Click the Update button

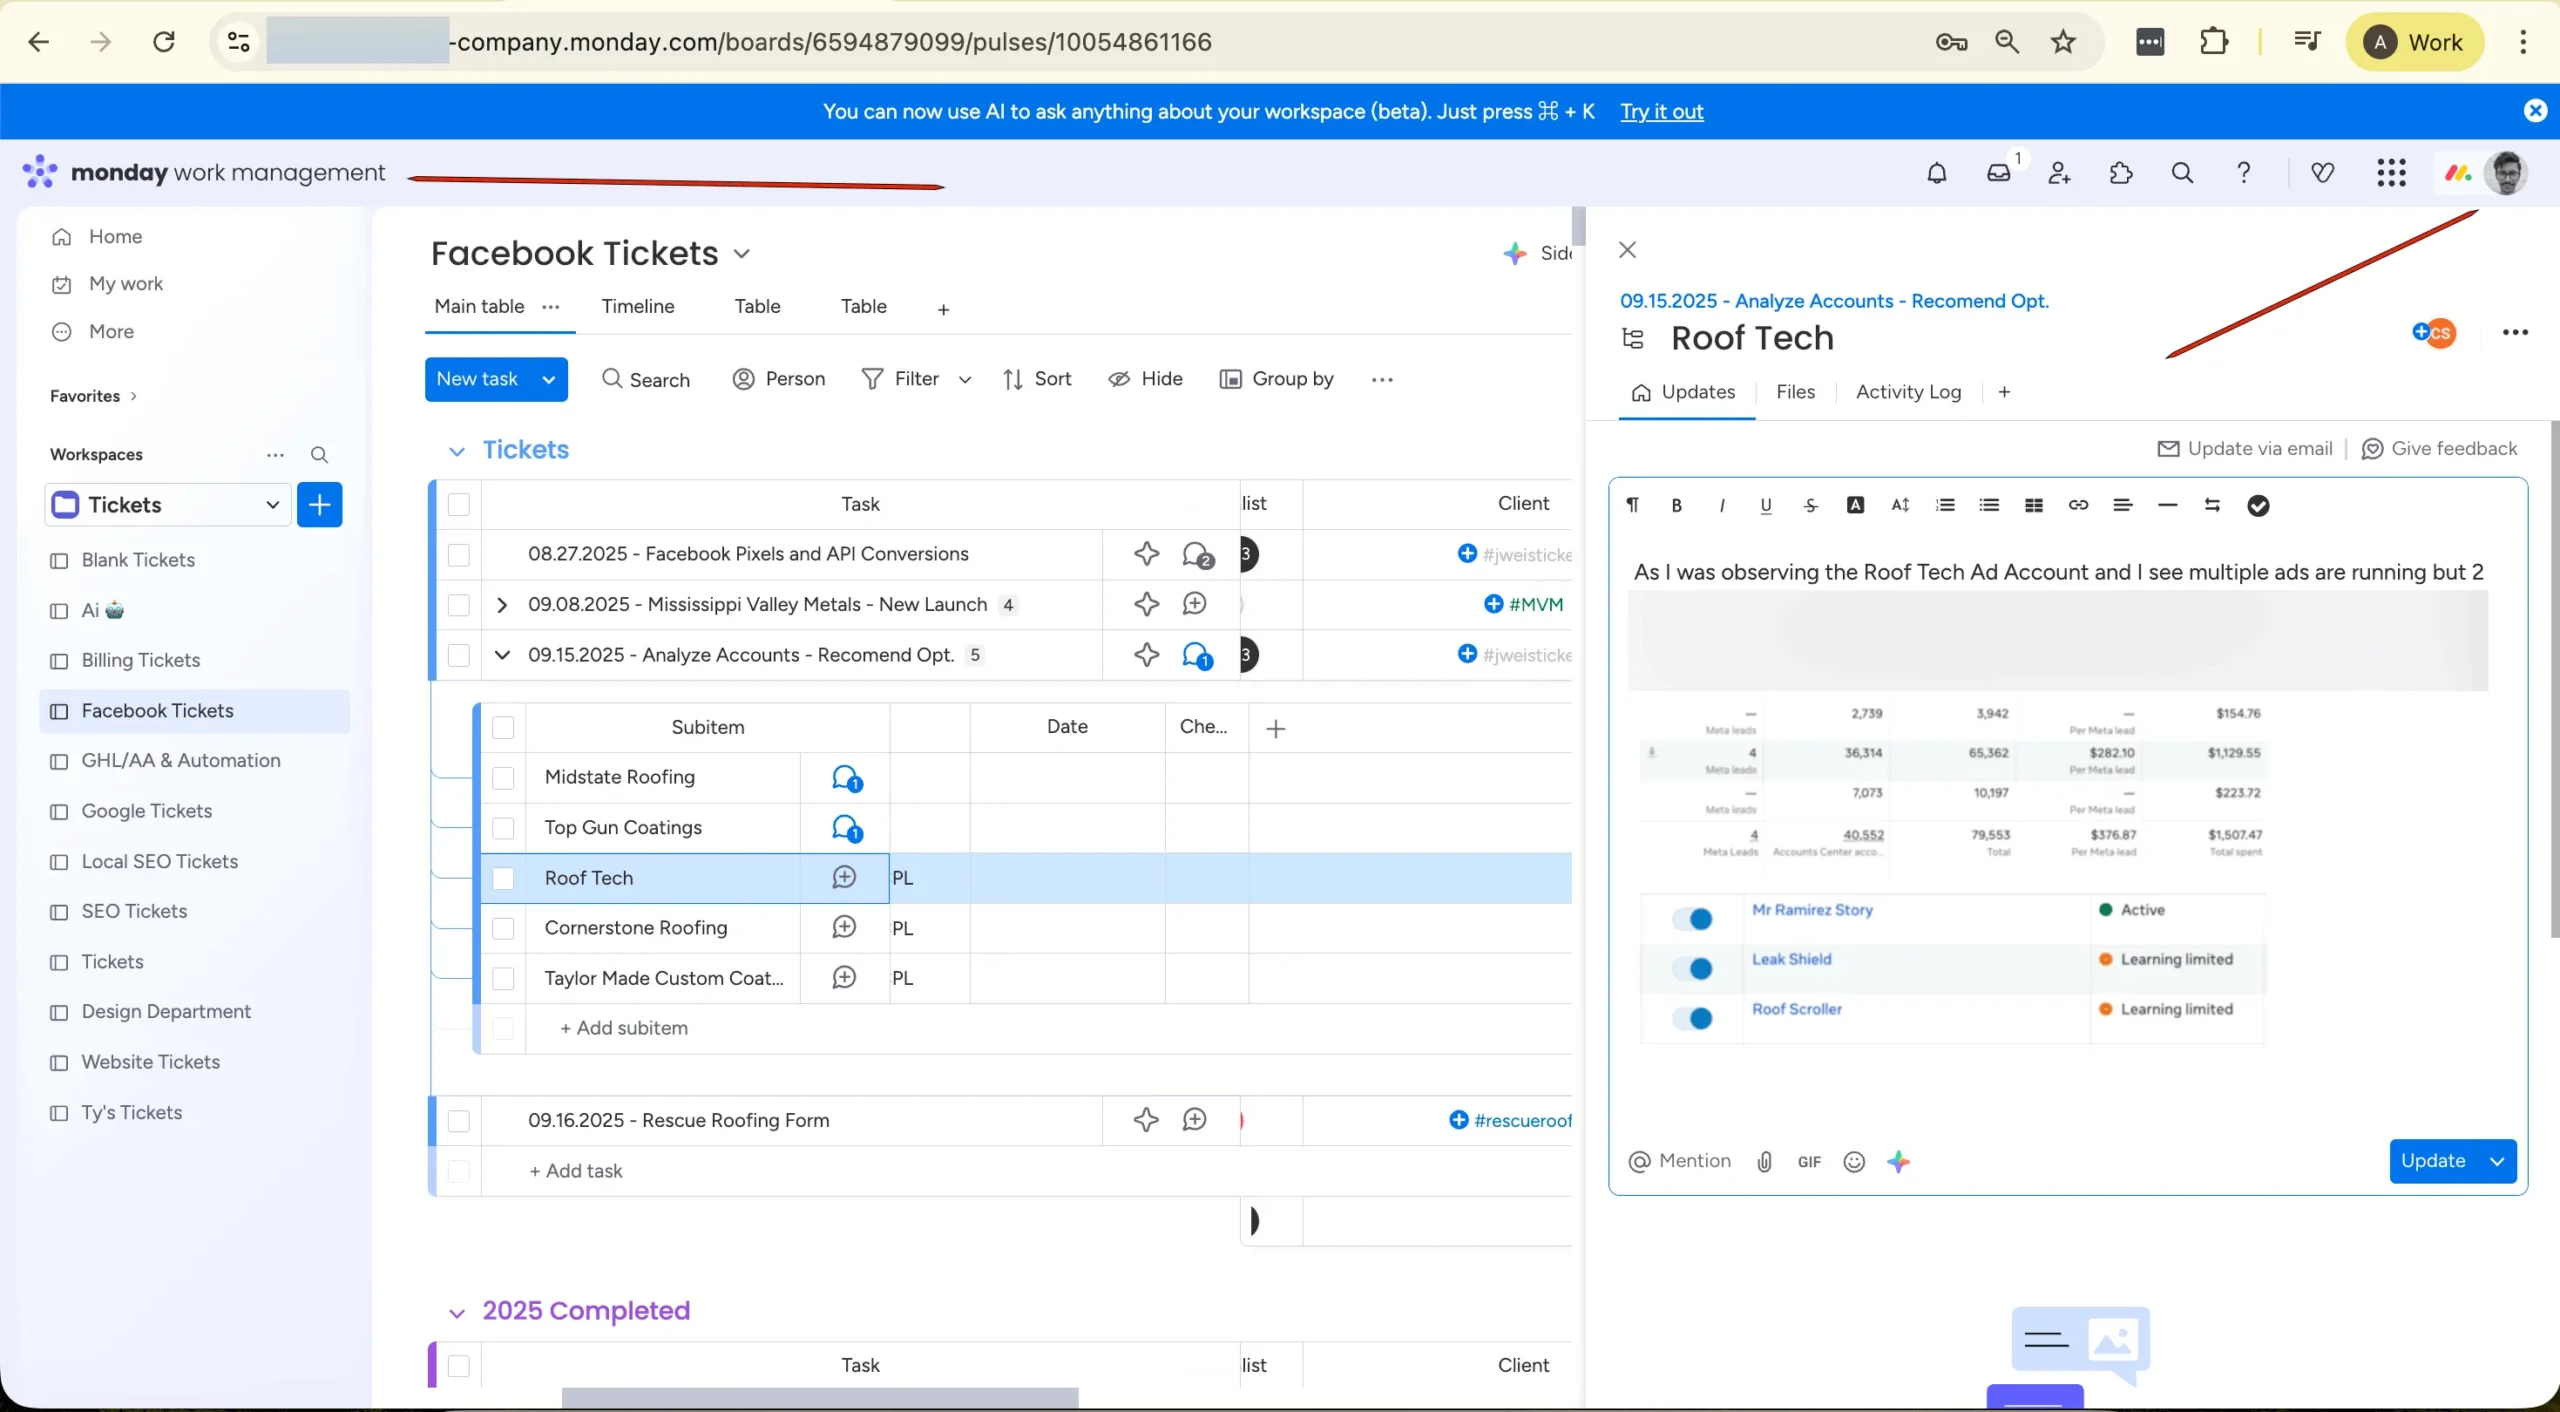coord(2433,1161)
